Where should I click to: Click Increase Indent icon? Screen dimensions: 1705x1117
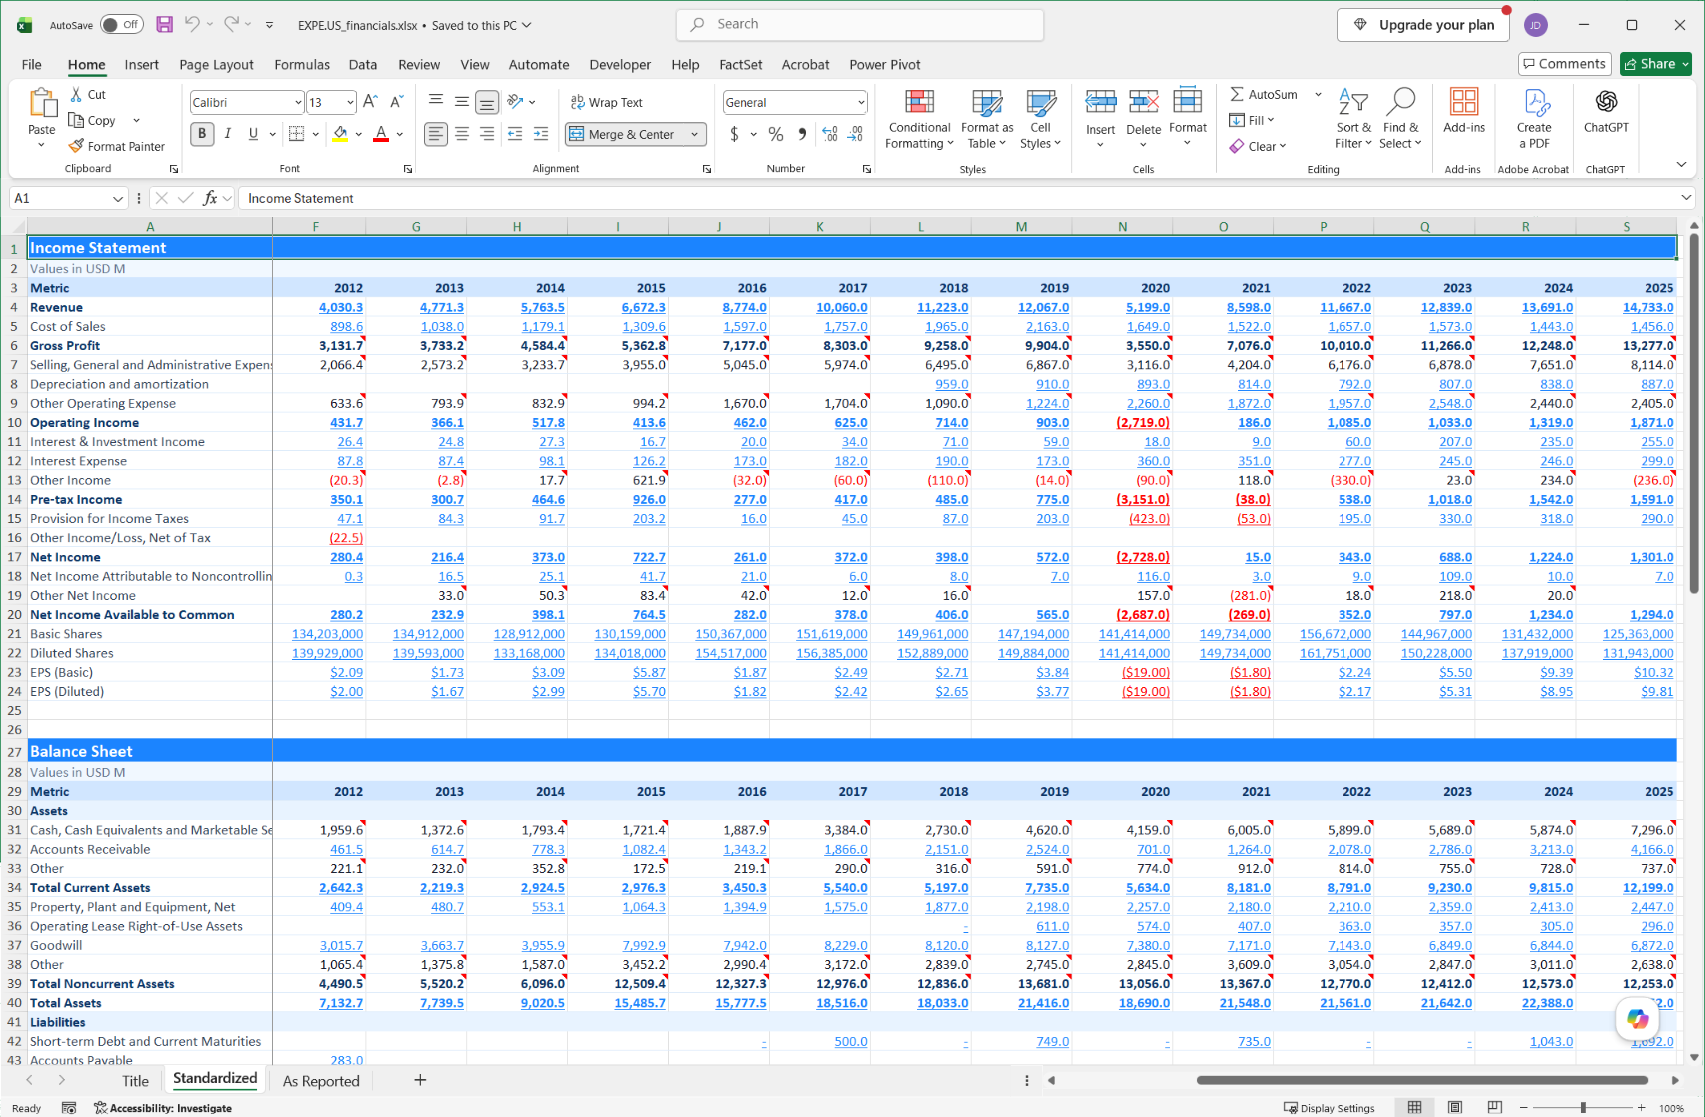[x=541, y=134]
